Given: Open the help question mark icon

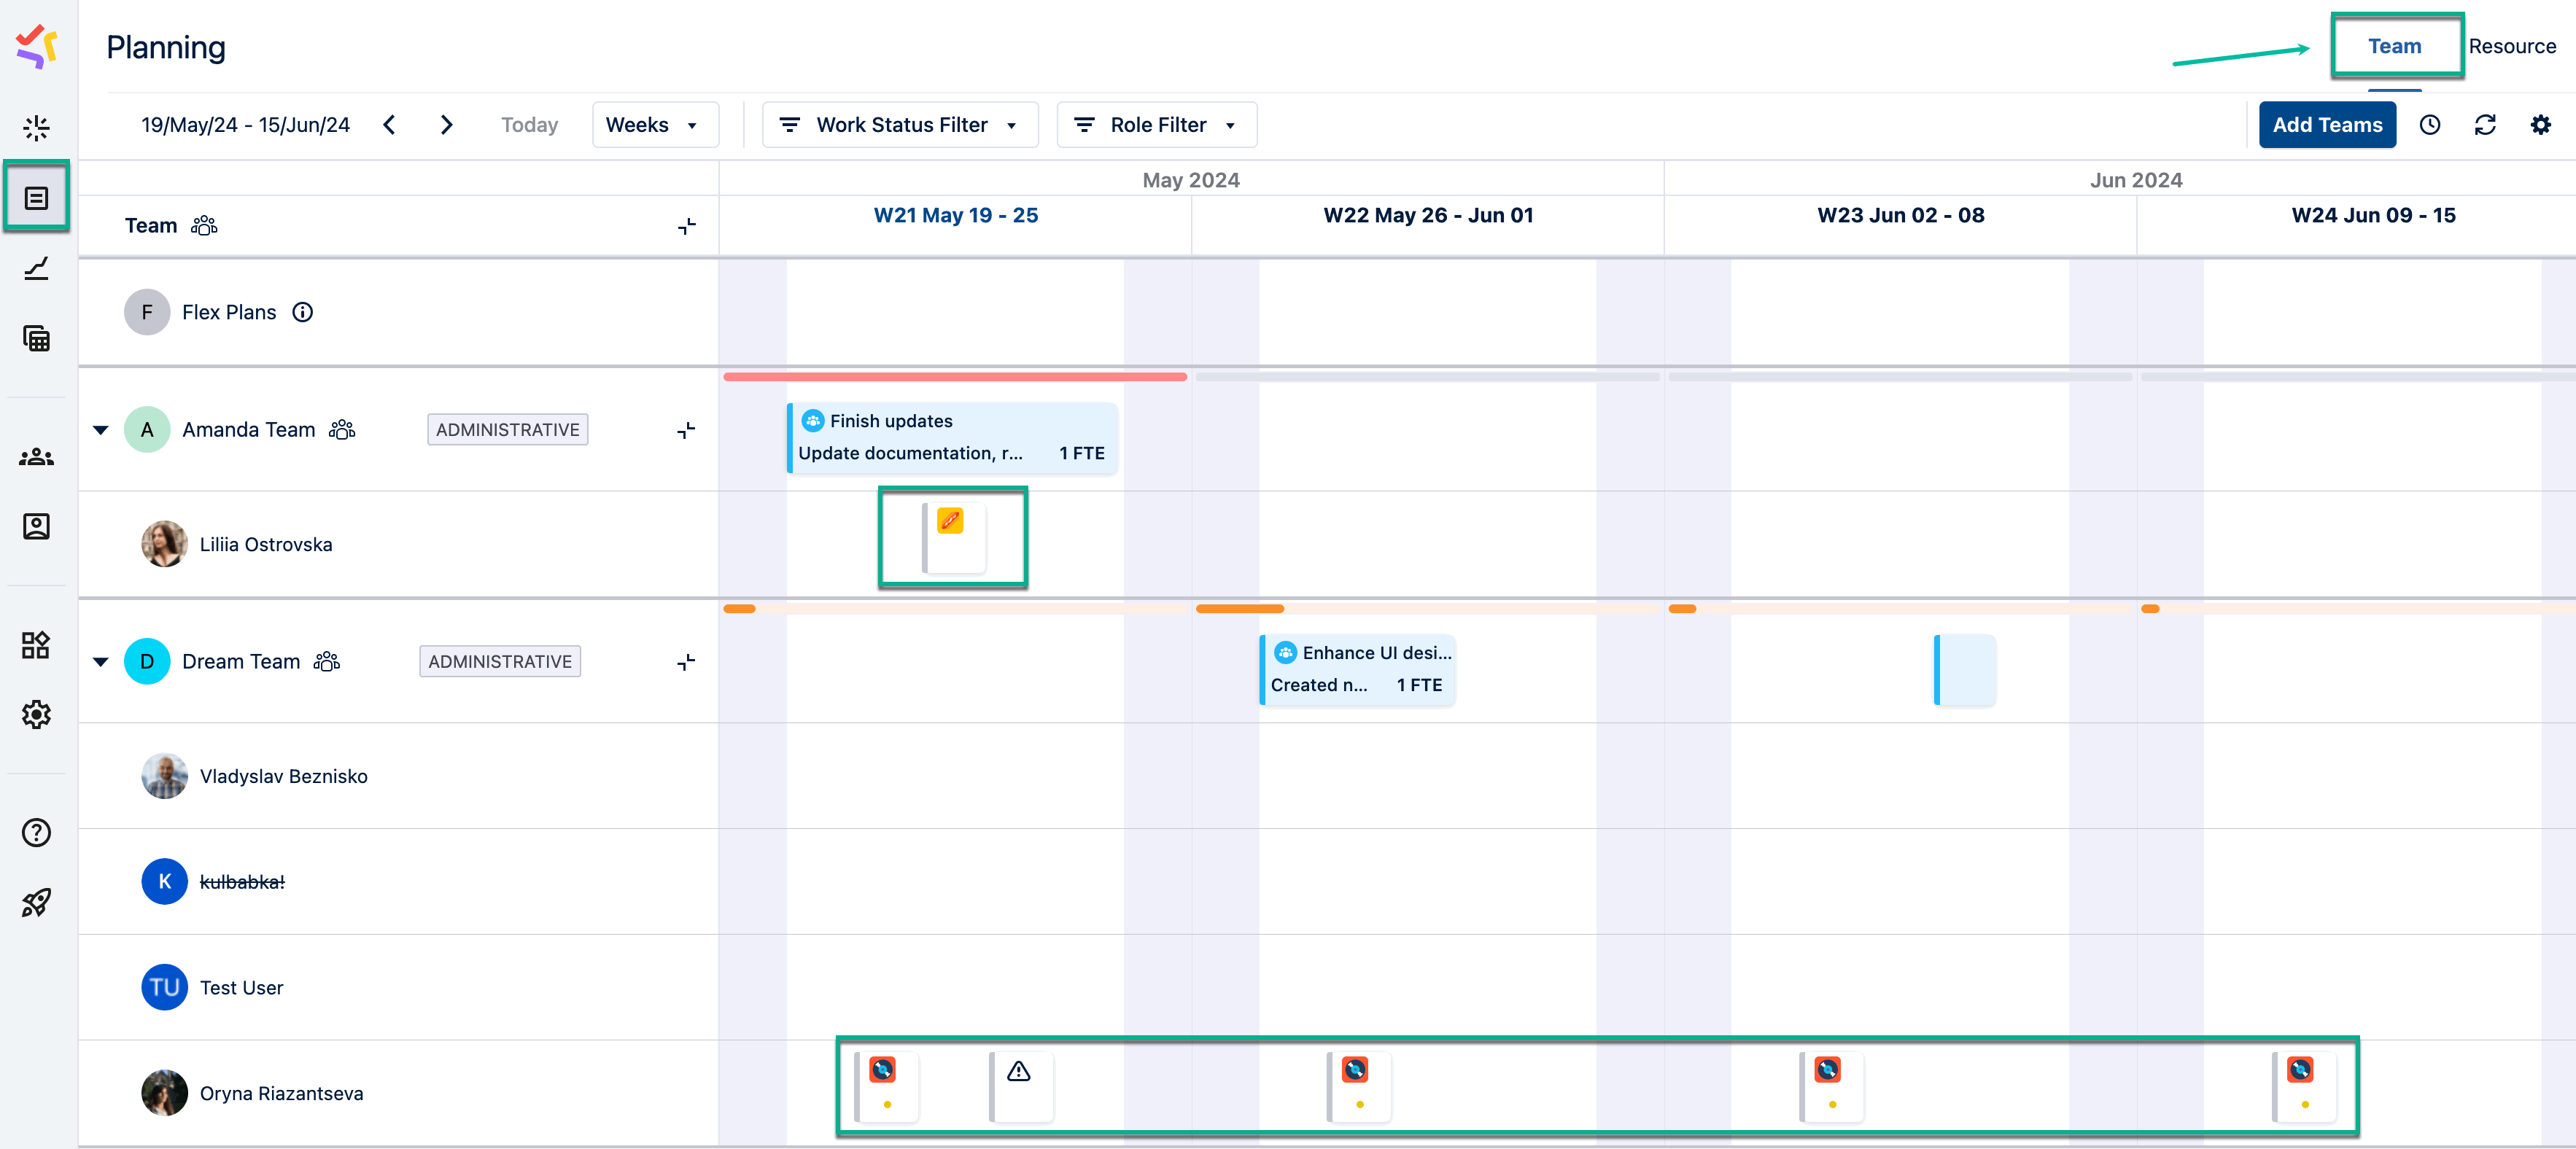Looking at the screenshot, I should tap(36, 833).
